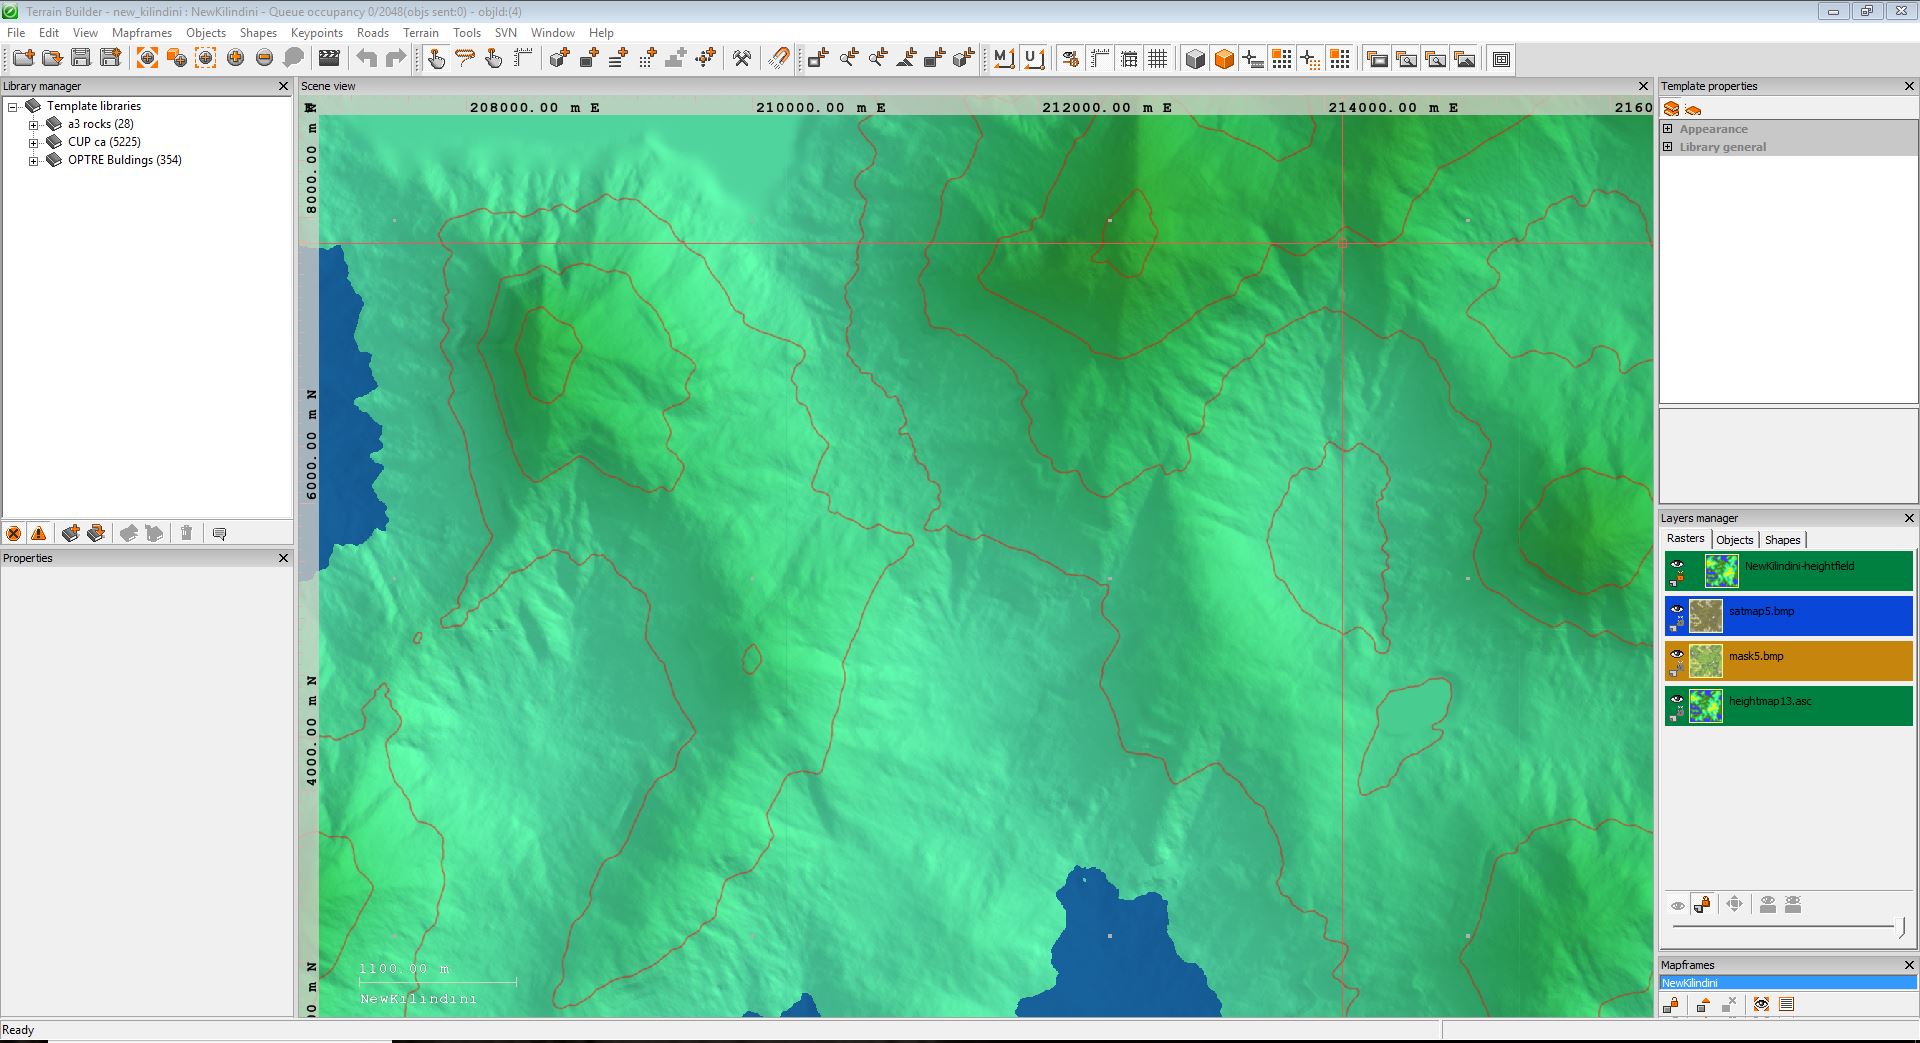Image resolution: width=1920 pixels, height=1043 pixels.
Task: Switch to the Objects tab in Layers manager
Action: click(x=1735, y=540)
